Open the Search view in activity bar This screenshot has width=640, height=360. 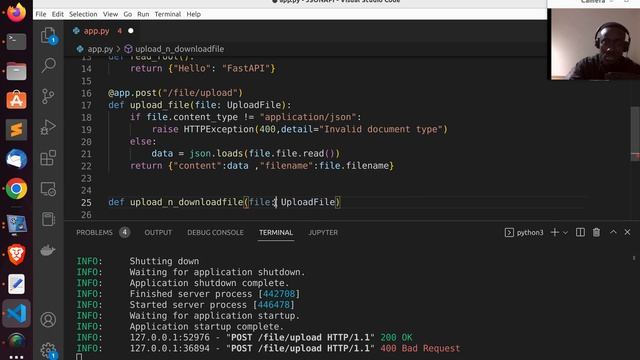pyautogui.click(x=48, y=65)
